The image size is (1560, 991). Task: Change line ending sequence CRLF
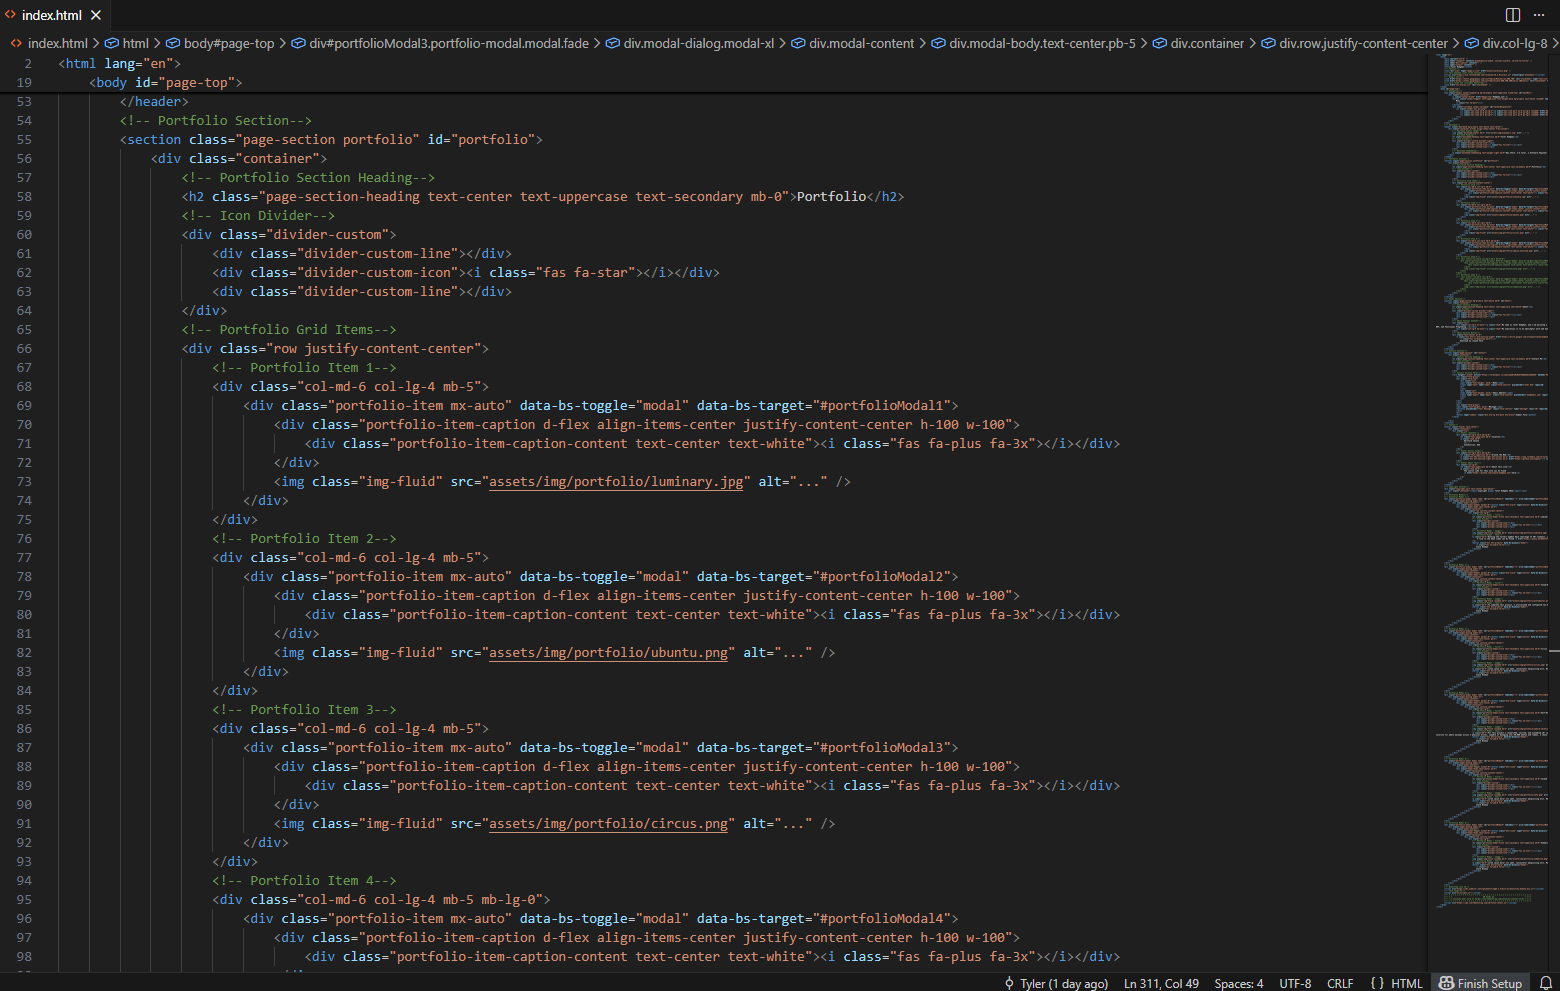point(1340,983)
